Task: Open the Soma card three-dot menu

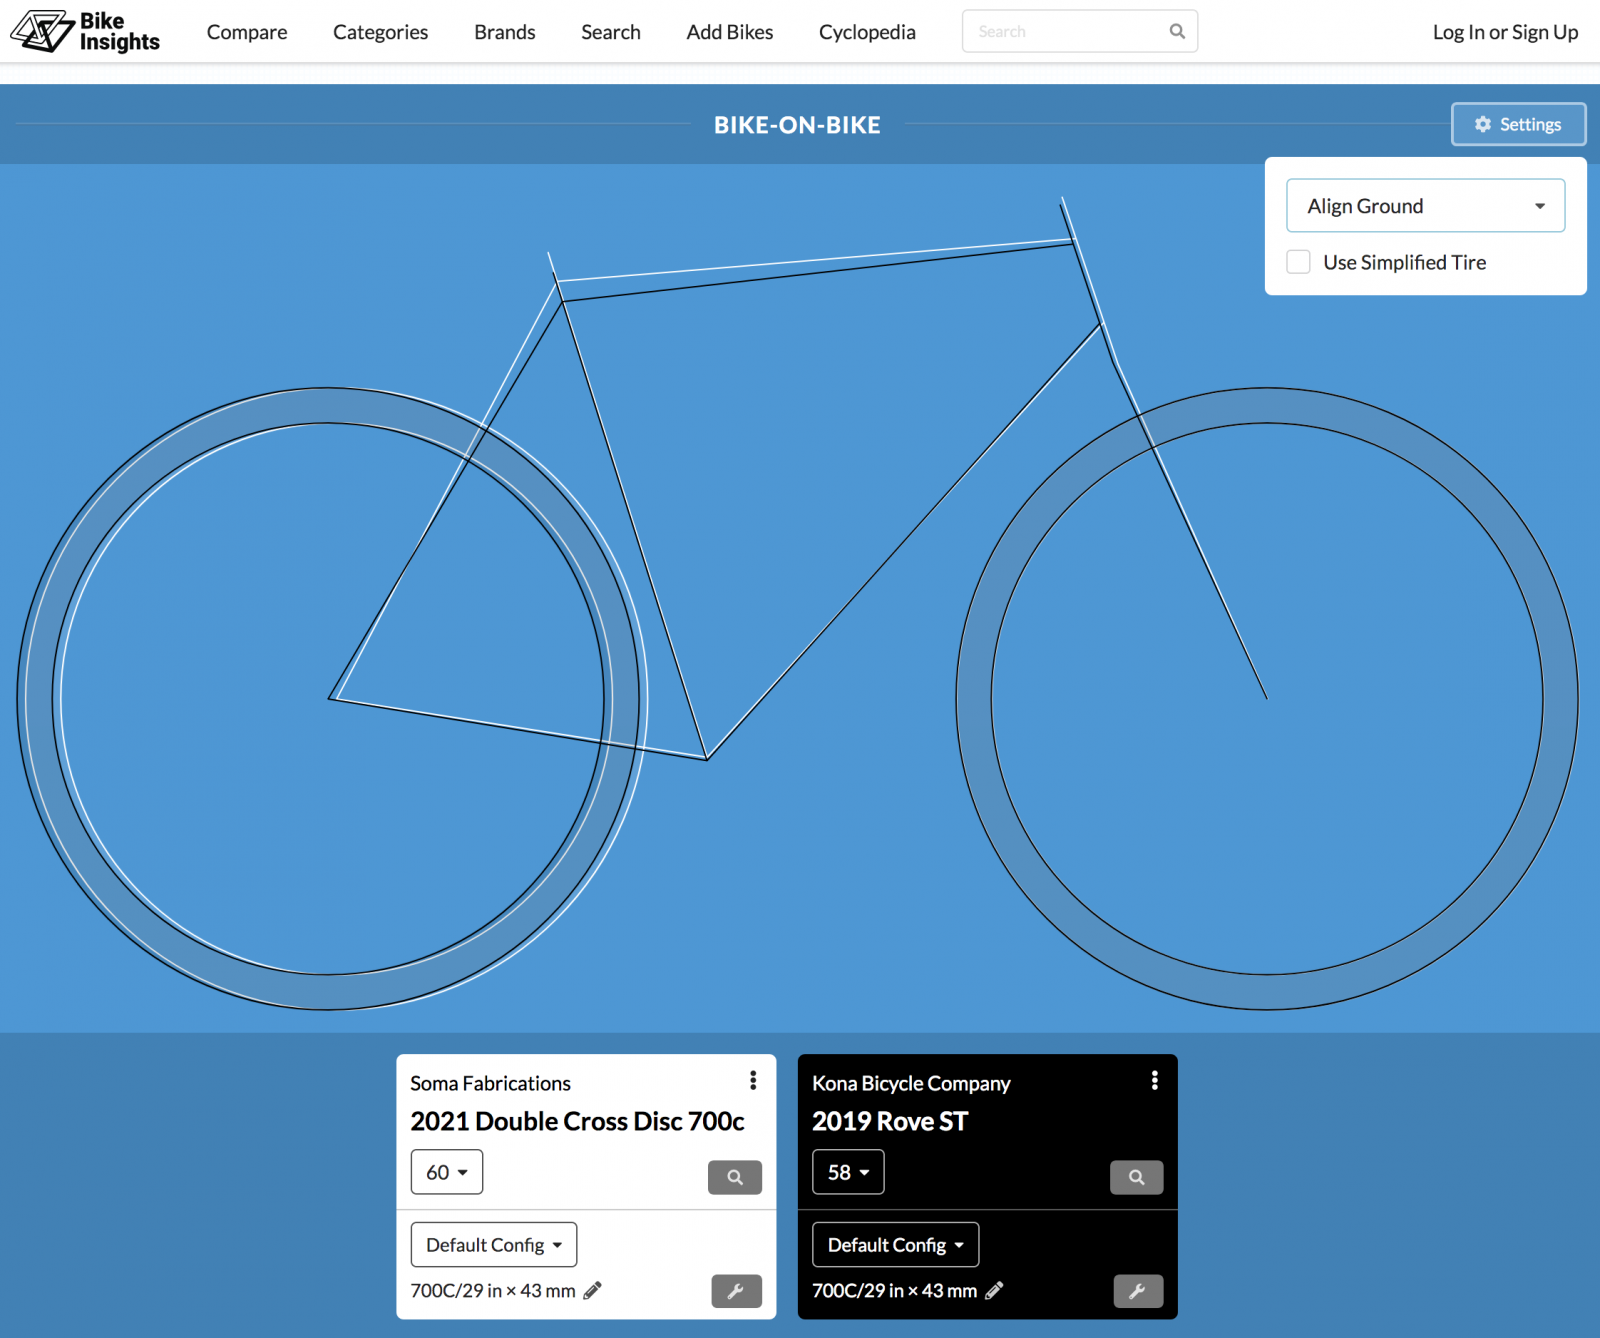Action: [x=753, y=1080]
